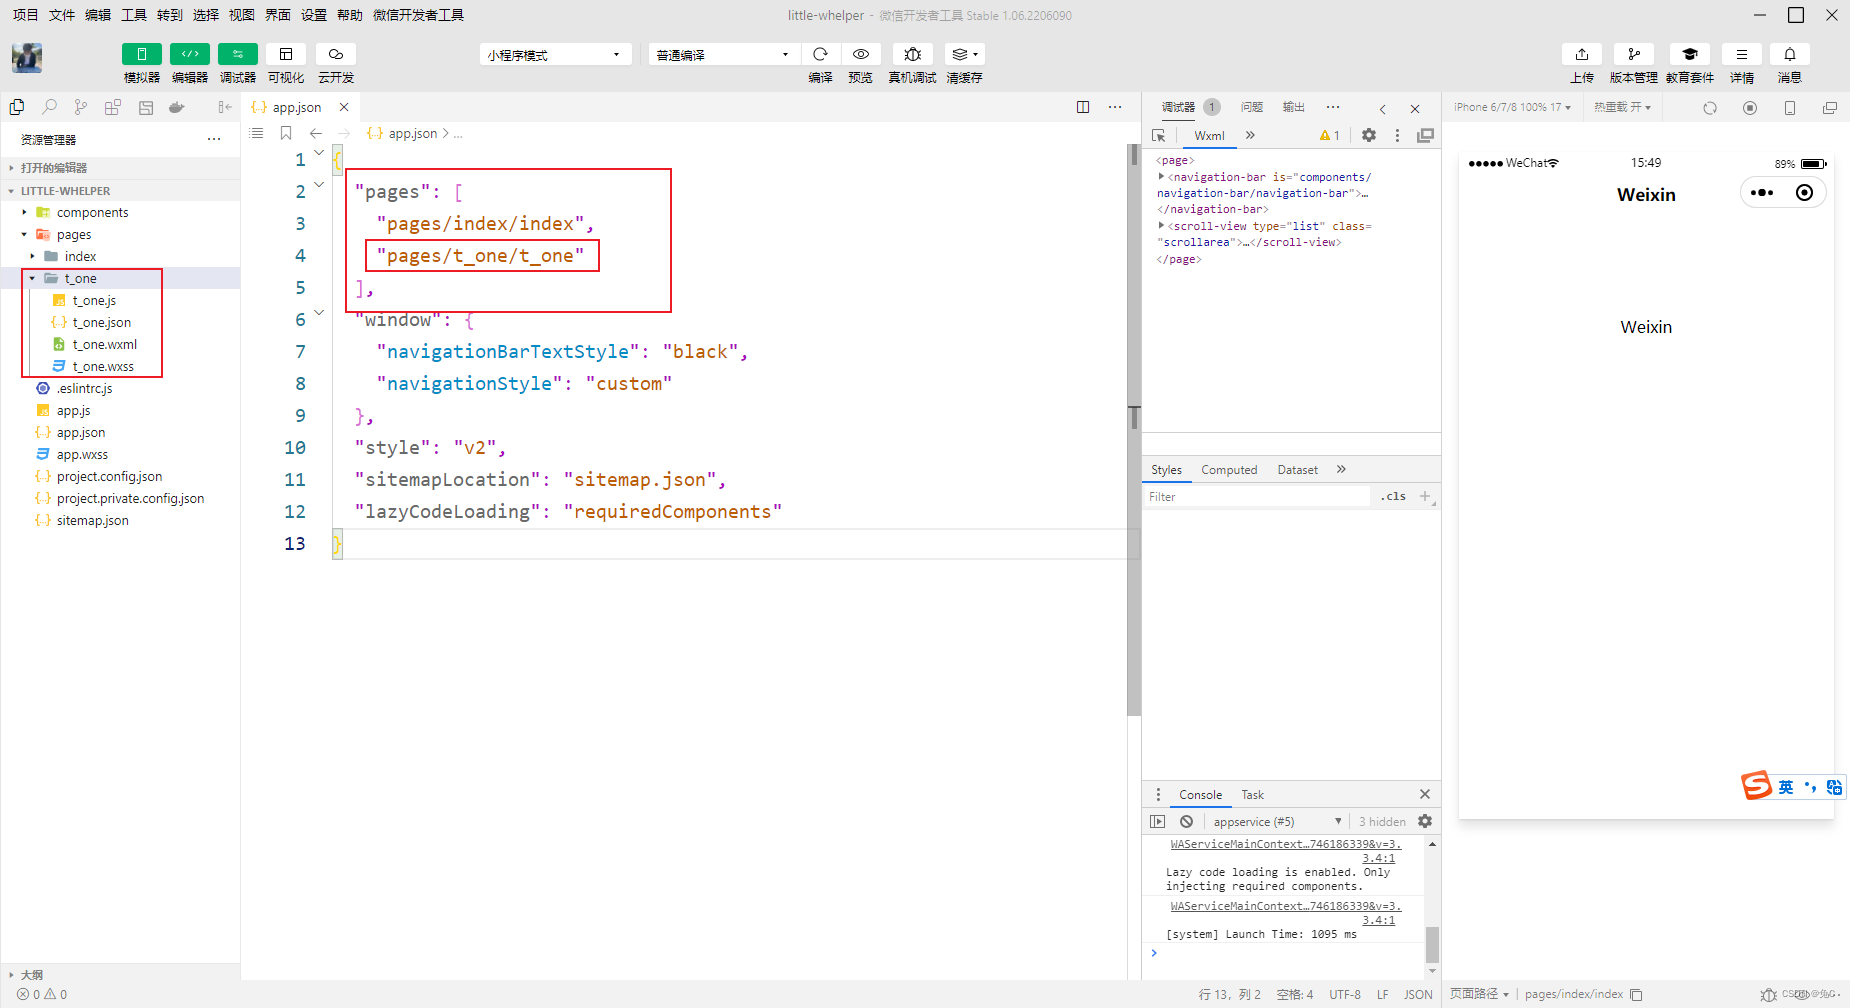
Task: Collapse the LITTLE-WHELPER project section
Action: pos(120,190)
